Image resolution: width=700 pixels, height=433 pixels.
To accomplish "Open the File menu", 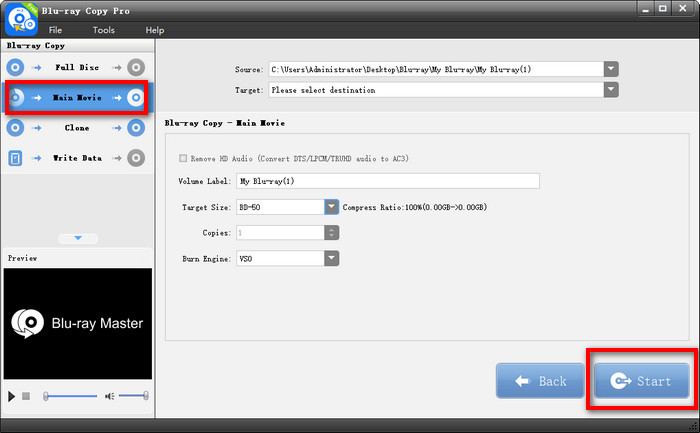I will (x=57, y=30).
